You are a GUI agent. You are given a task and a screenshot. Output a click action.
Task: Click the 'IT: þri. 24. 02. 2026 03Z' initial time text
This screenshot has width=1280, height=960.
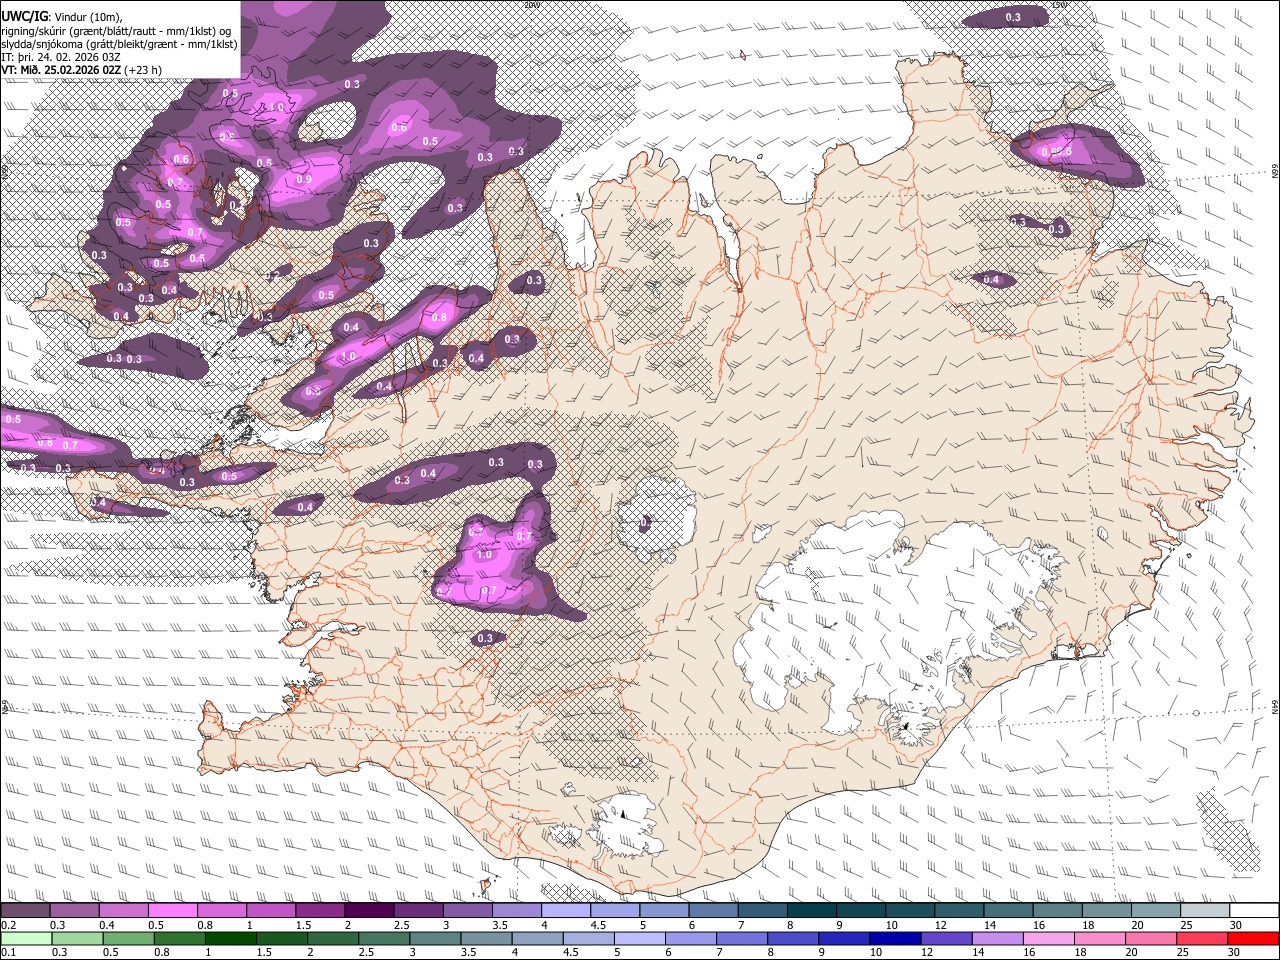(61, 57)
